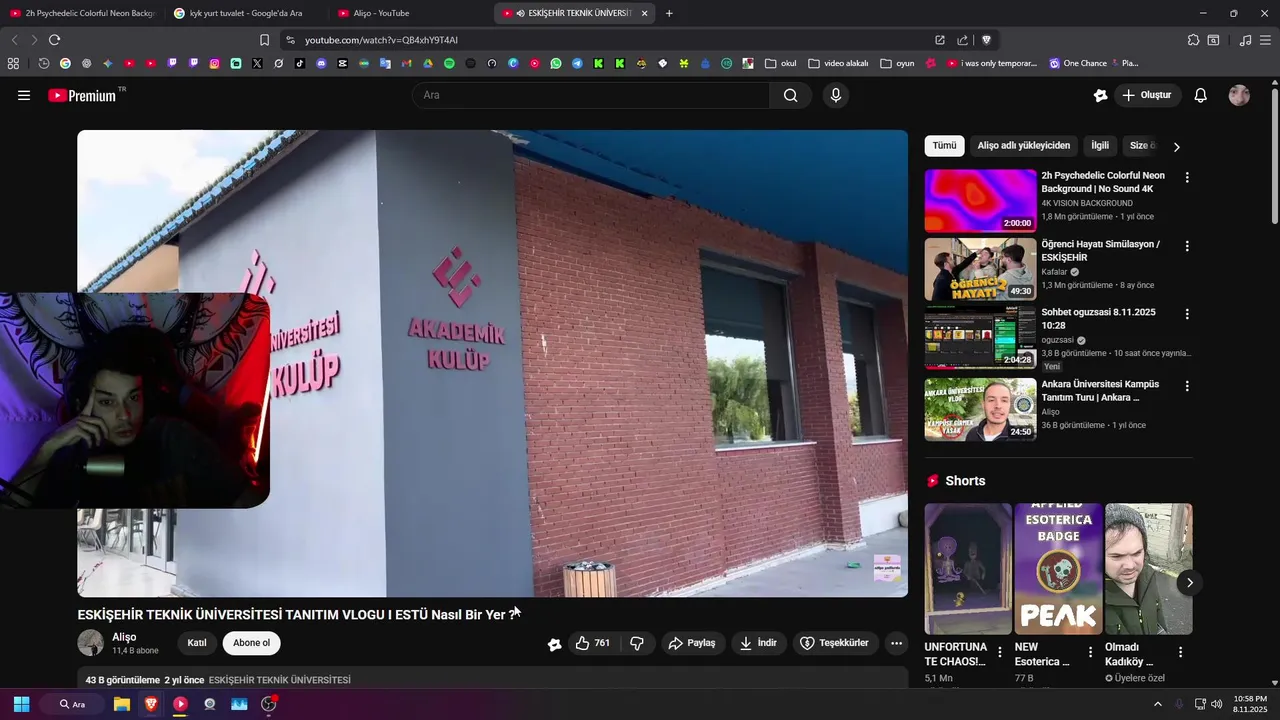
Task: Start voice search with the microphone icon
Action: tap(836, 95)
